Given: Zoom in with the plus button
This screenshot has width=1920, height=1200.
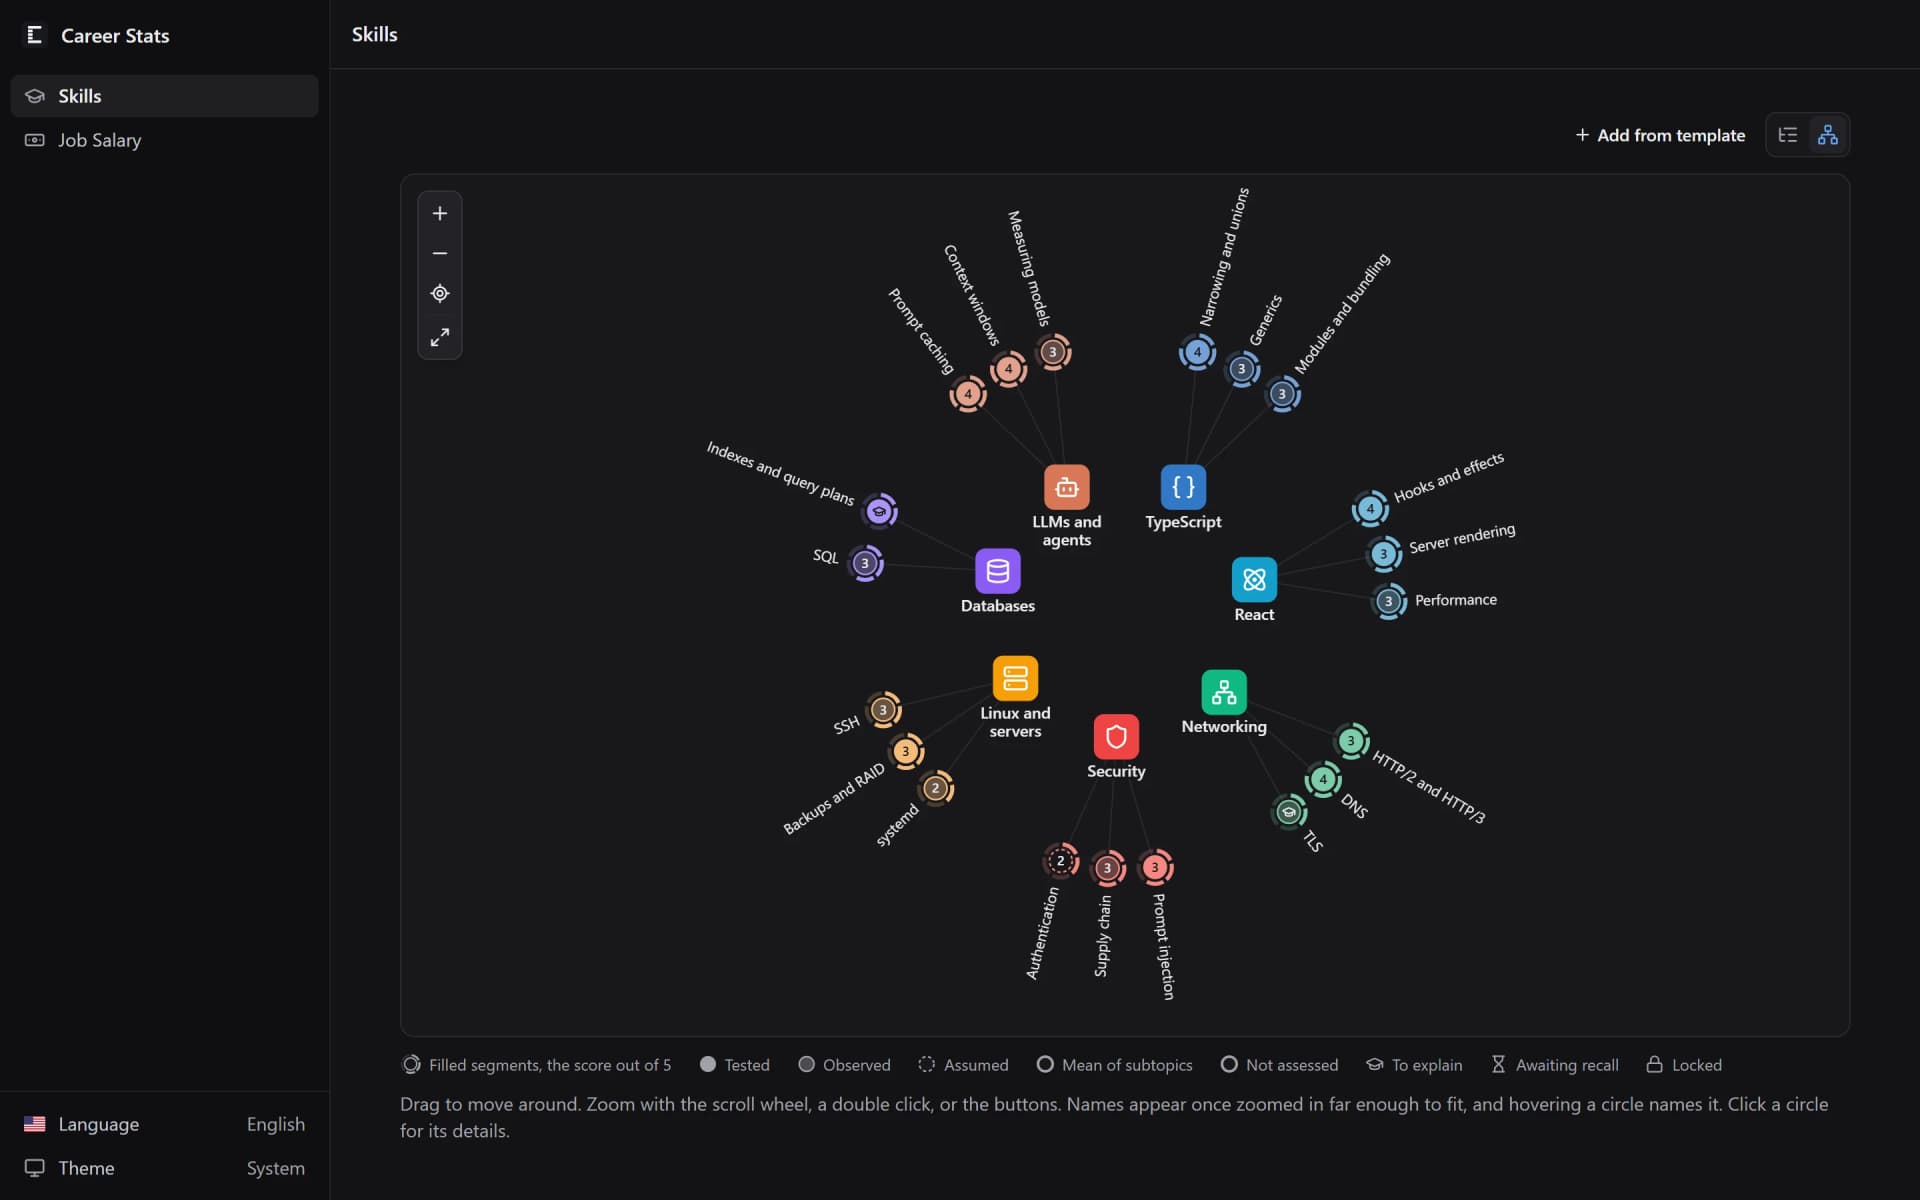Looking at the screenshot, I should pyautogui.click(x=439, y=213).
